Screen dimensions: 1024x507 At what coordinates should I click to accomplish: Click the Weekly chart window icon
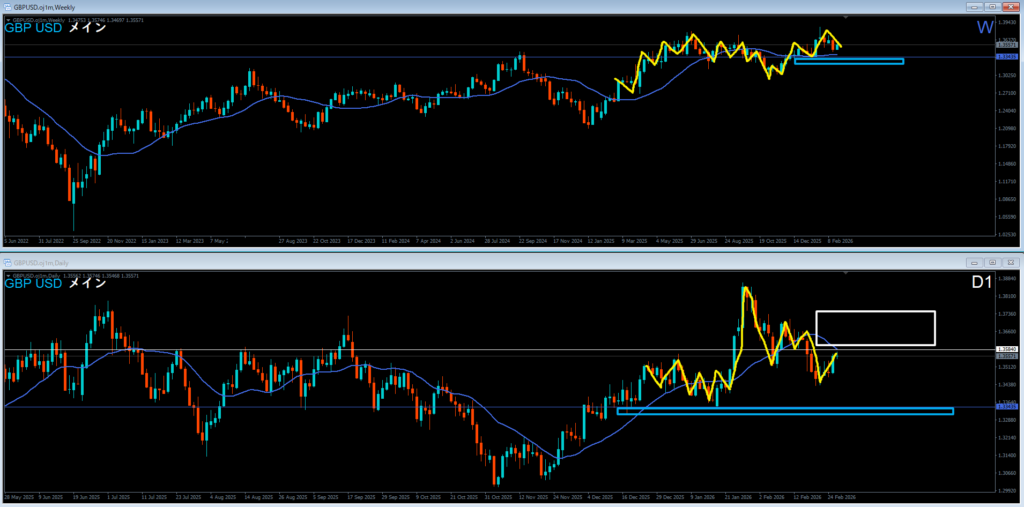pos(7,6)
